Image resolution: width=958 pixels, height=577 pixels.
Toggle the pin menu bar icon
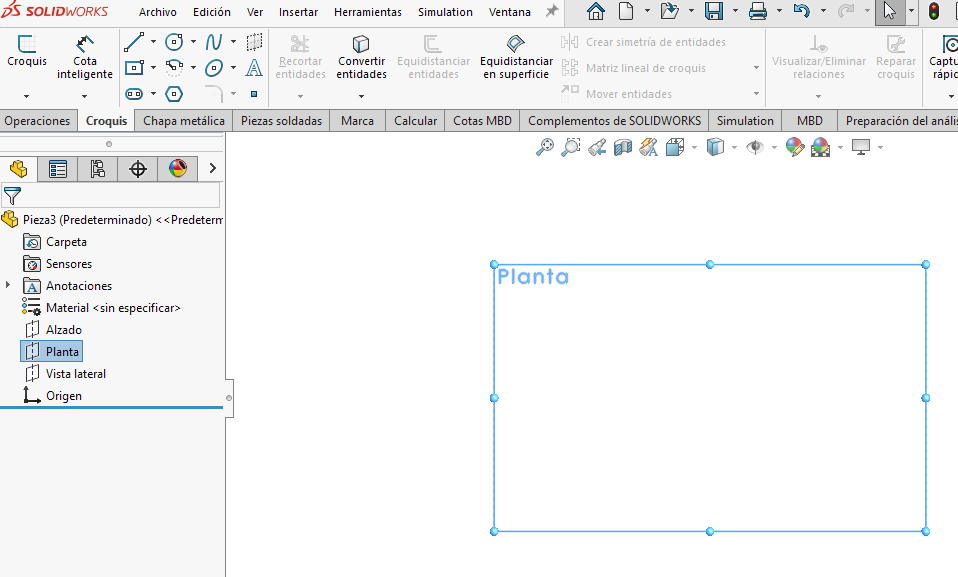[x=552, y=11]
